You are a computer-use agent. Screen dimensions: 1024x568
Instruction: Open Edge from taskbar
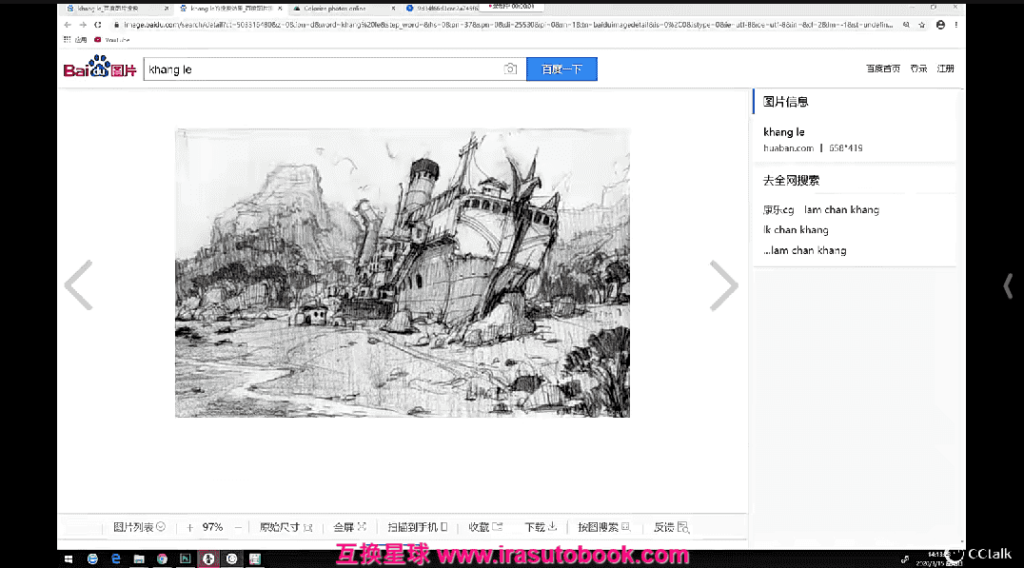116,559
